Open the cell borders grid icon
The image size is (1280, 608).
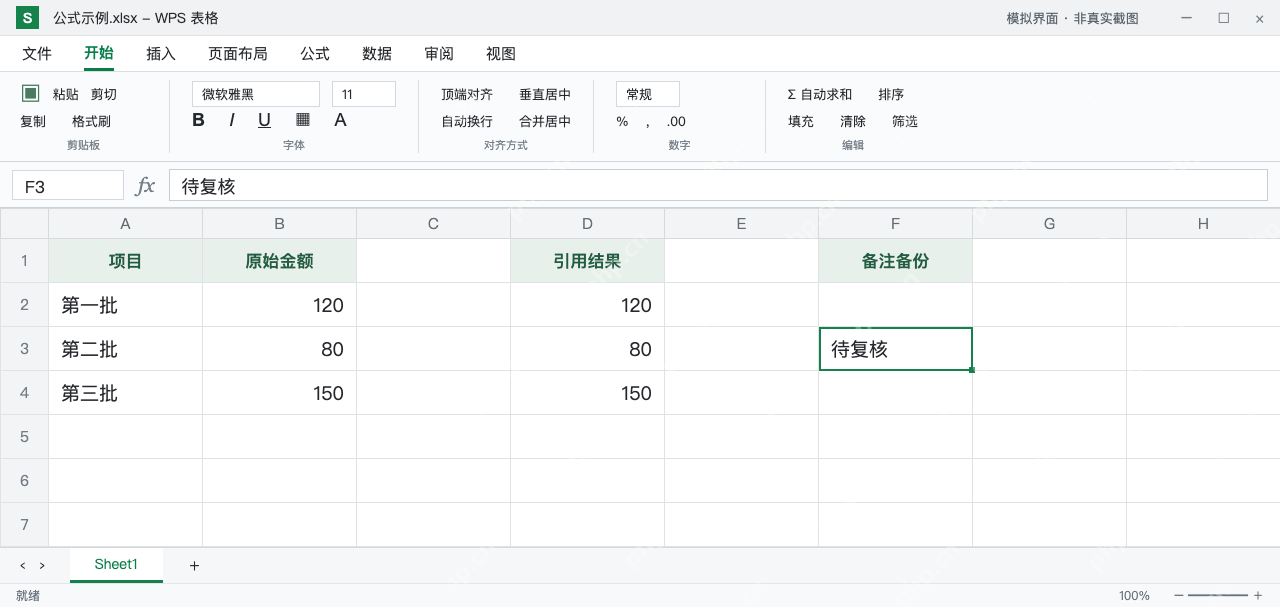coord(303,120)
